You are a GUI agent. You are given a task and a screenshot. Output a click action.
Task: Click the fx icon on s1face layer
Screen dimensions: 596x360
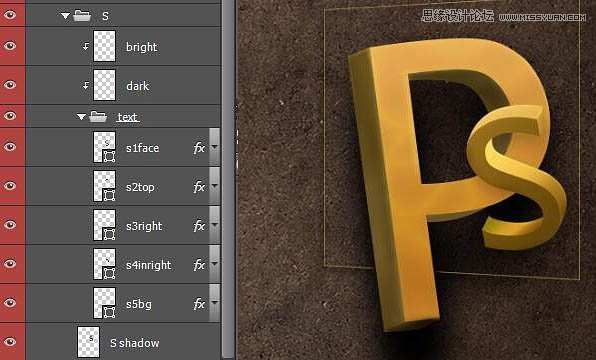[199, 148]
